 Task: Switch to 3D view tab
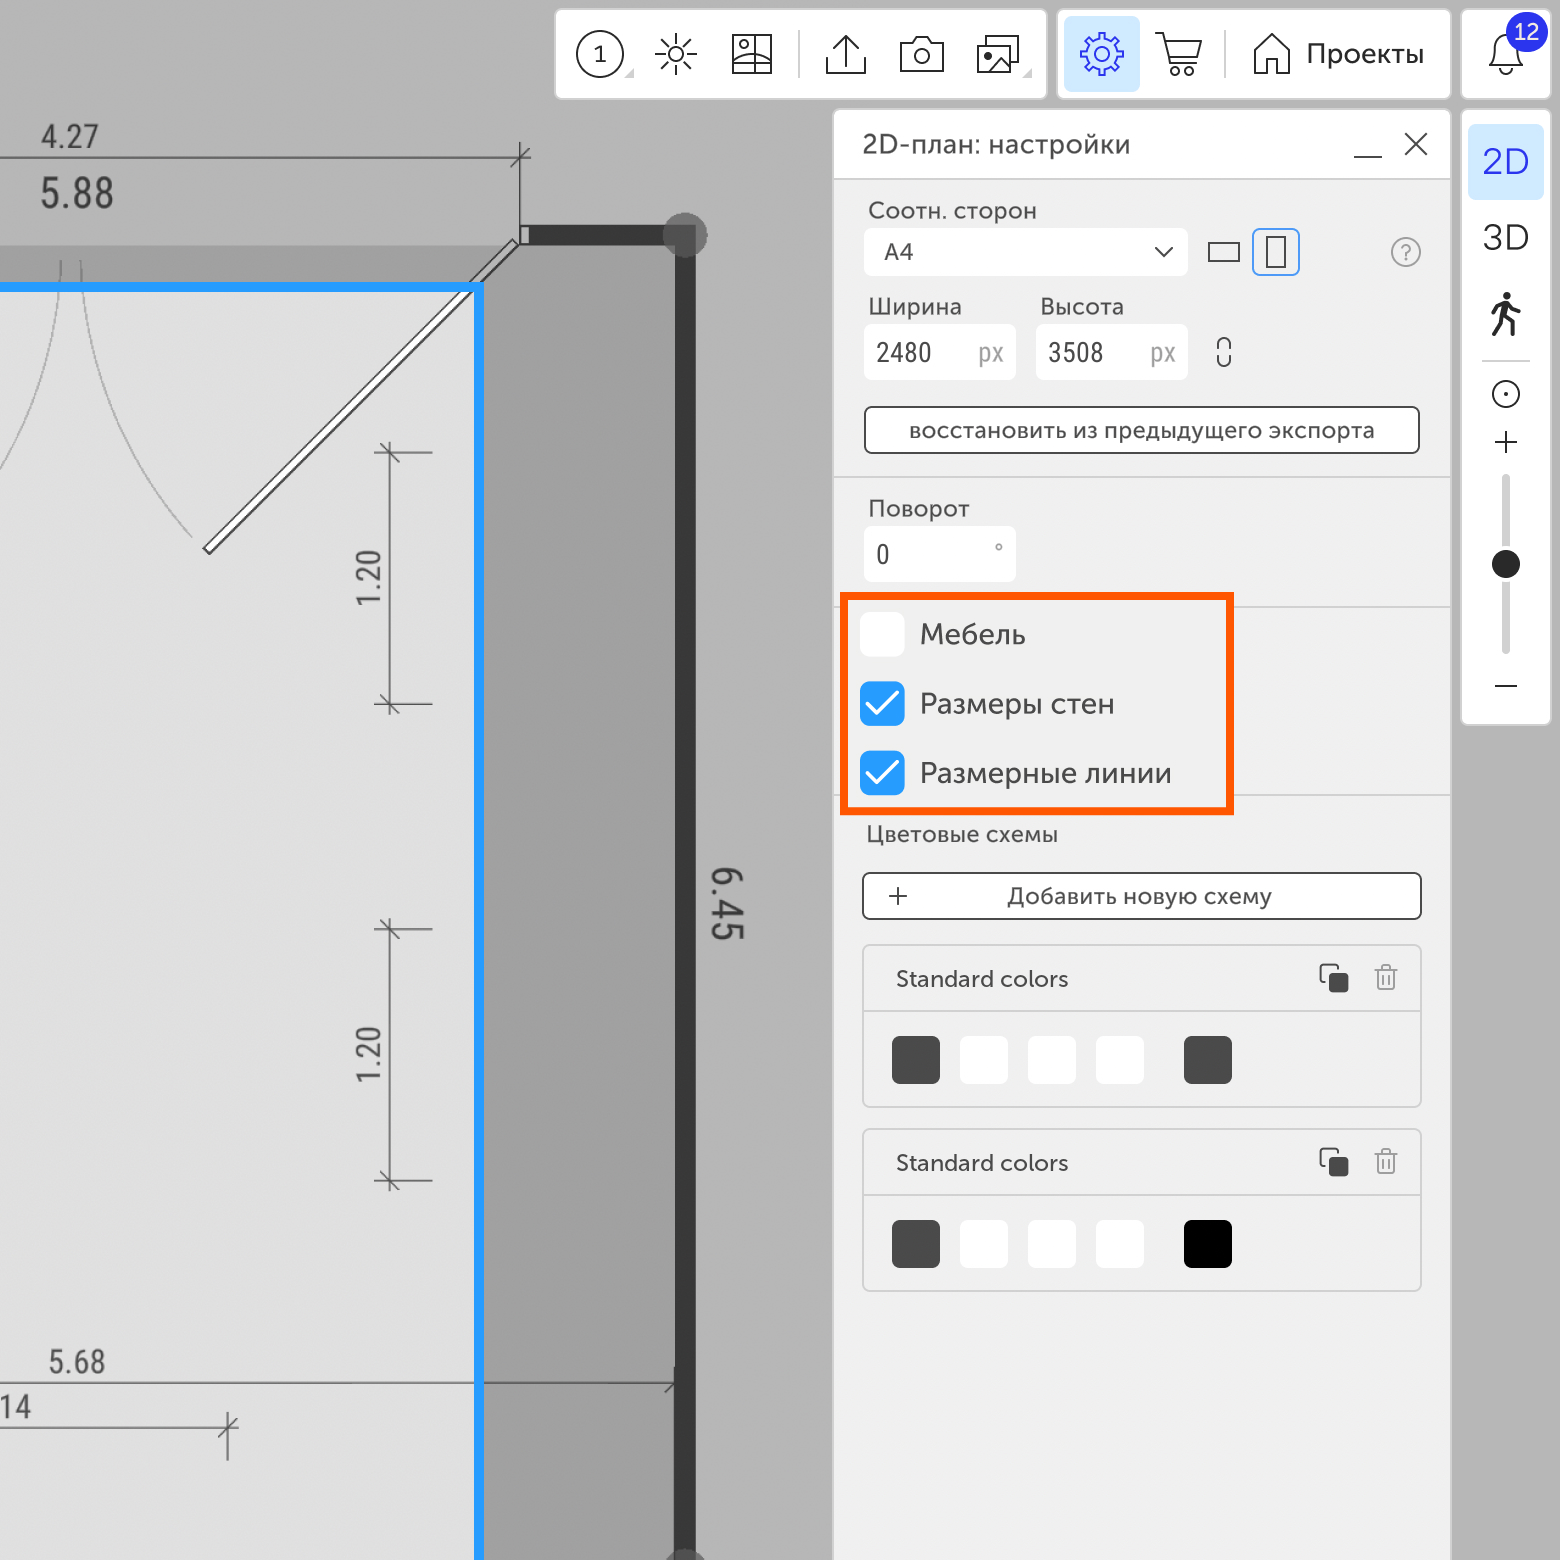[1505, 238]
